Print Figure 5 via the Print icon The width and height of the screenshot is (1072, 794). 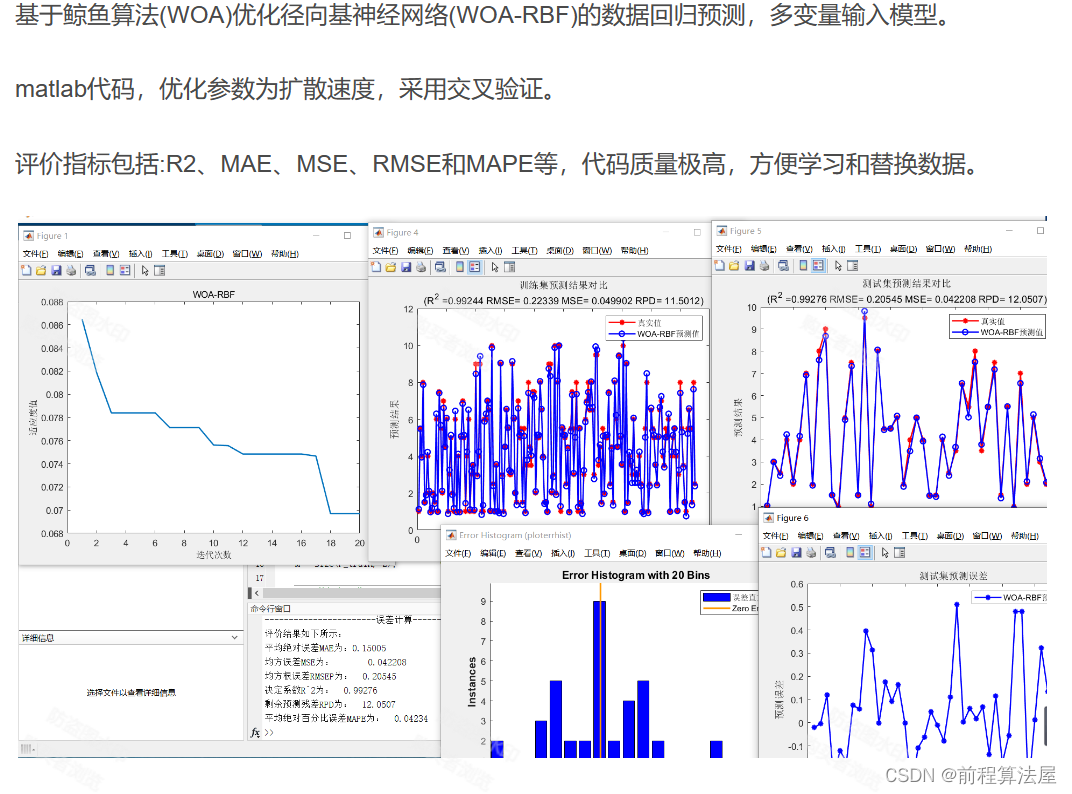(763, 266)
